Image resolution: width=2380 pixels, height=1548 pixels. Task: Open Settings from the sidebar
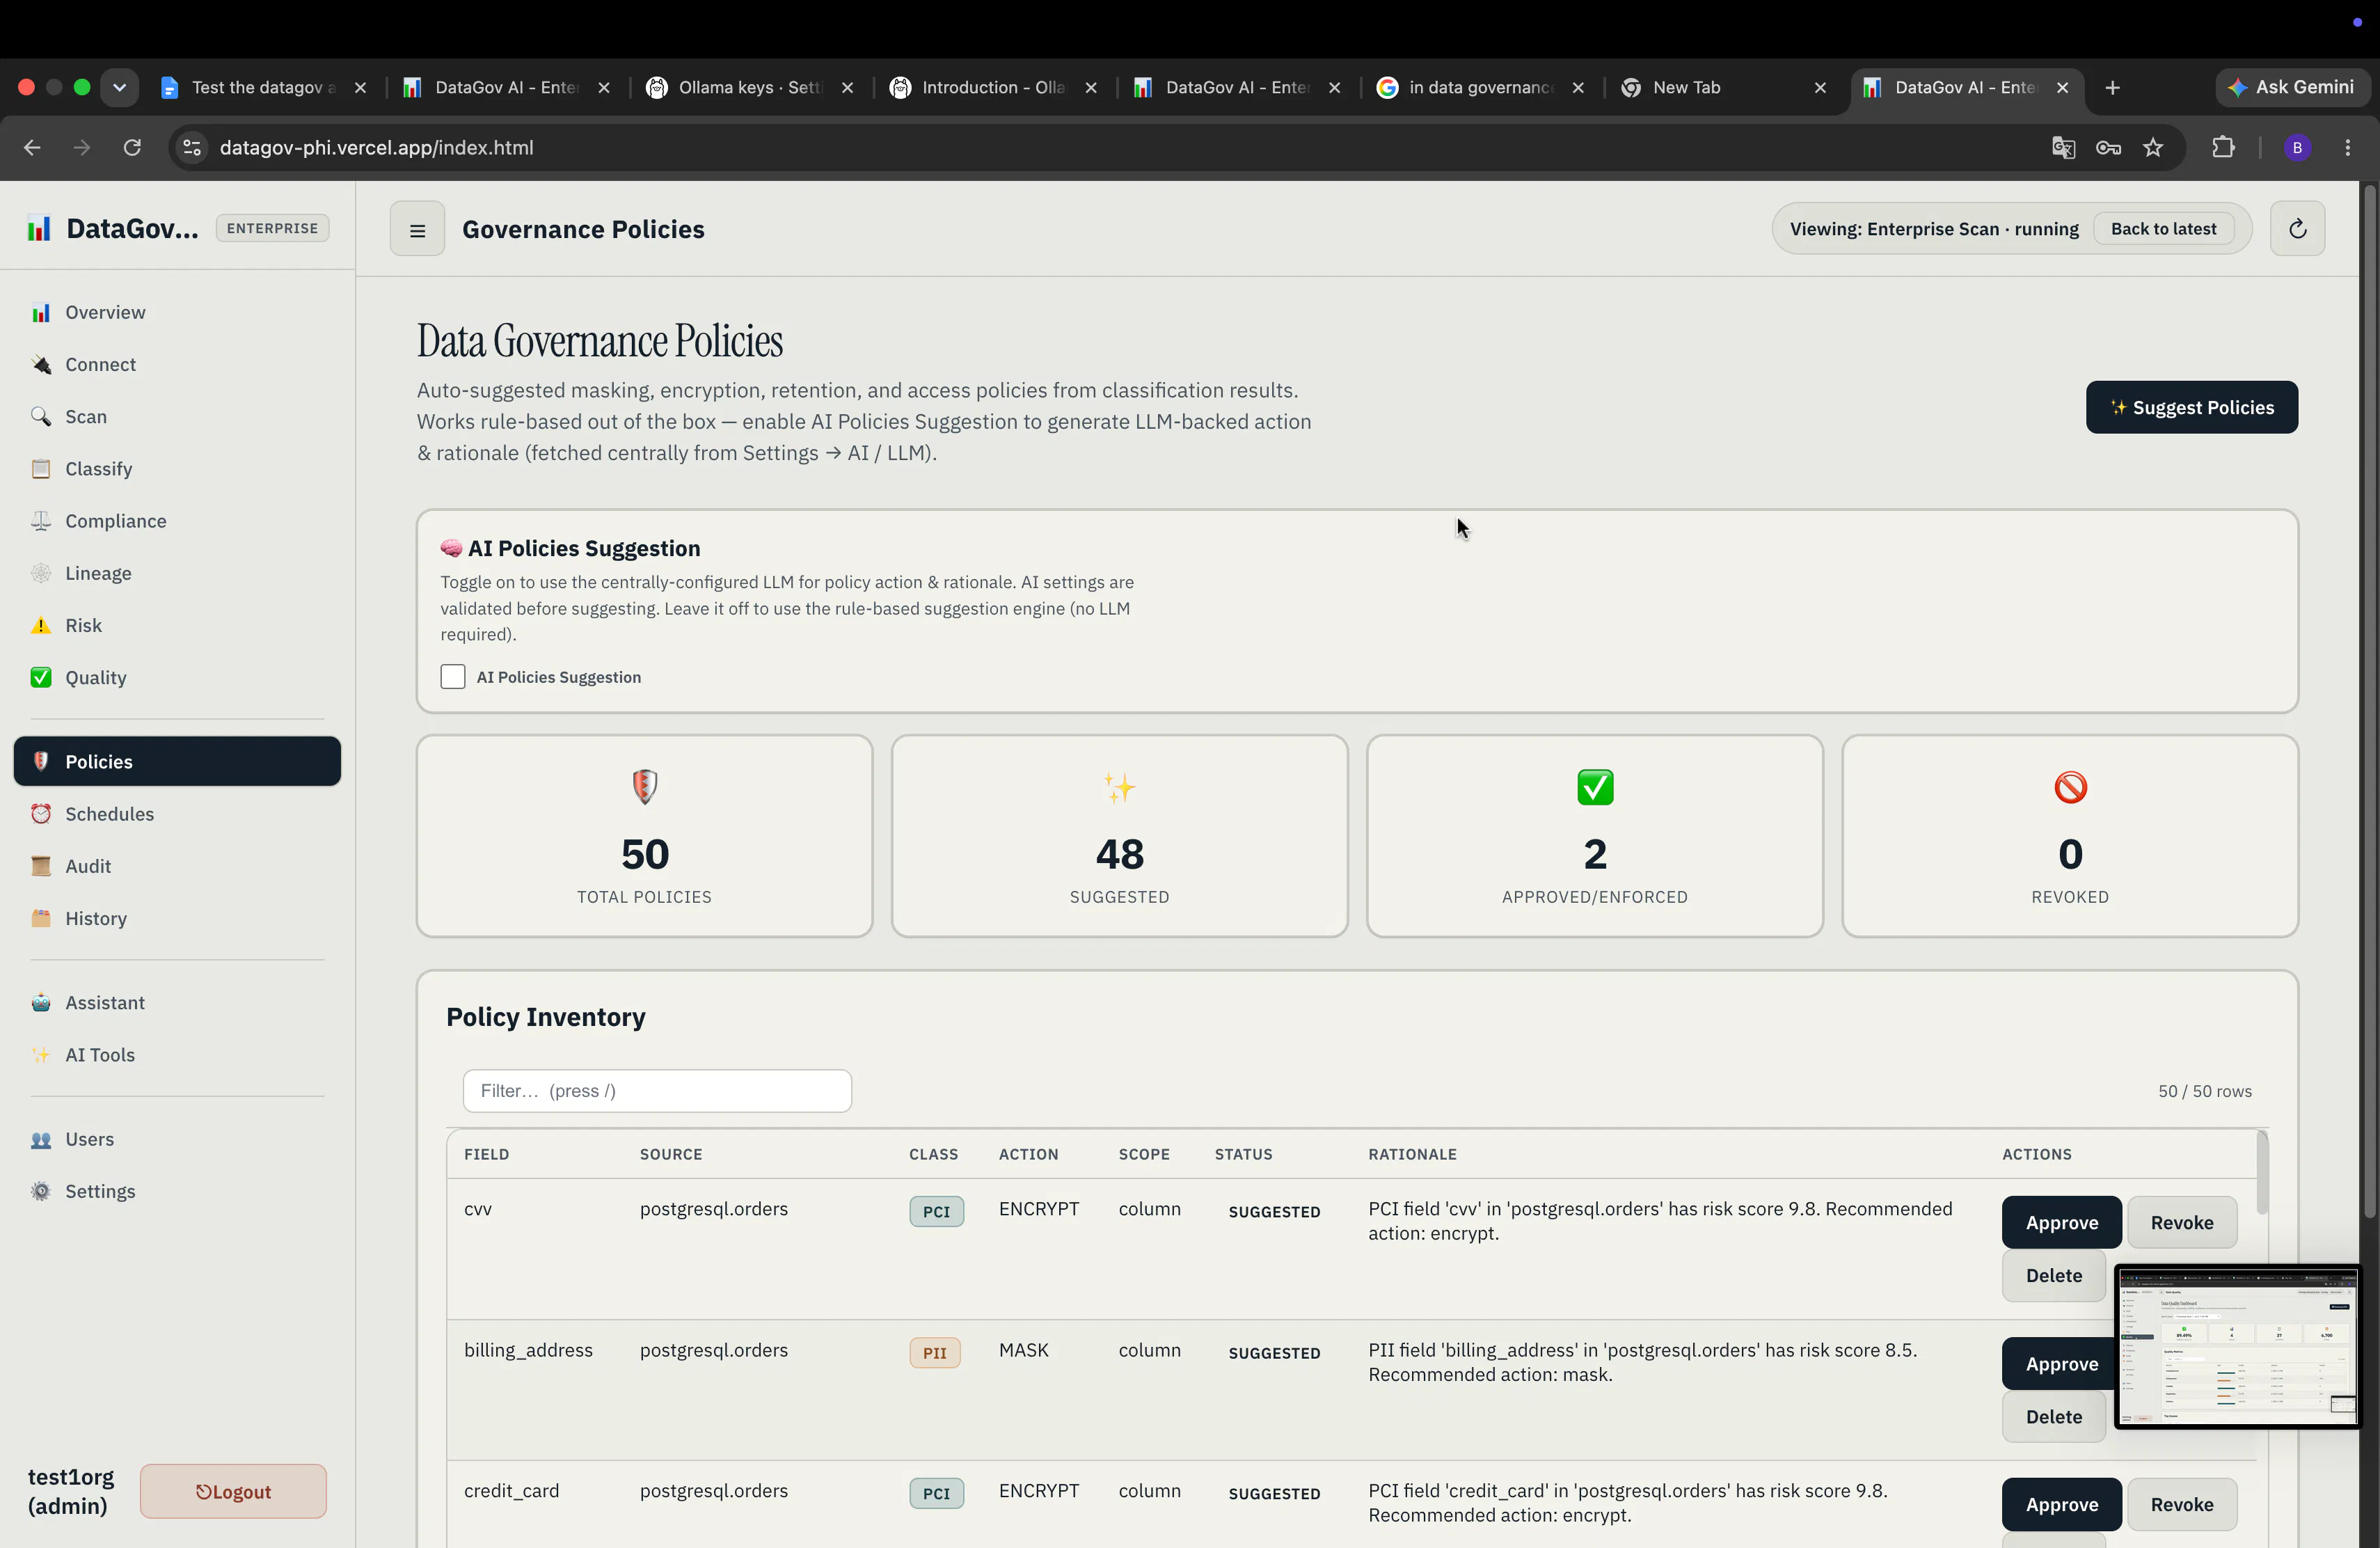pyautogui.click(x=176, y=1191)
